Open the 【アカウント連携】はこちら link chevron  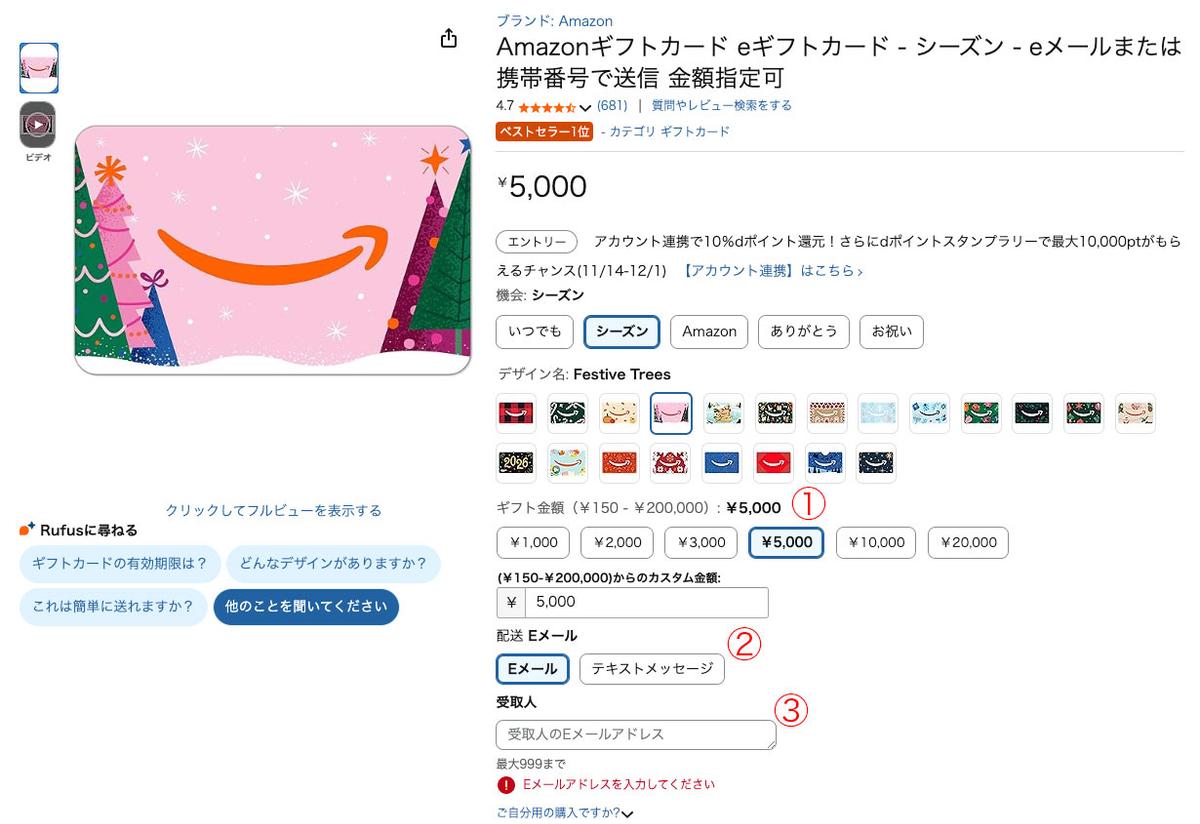860,272
